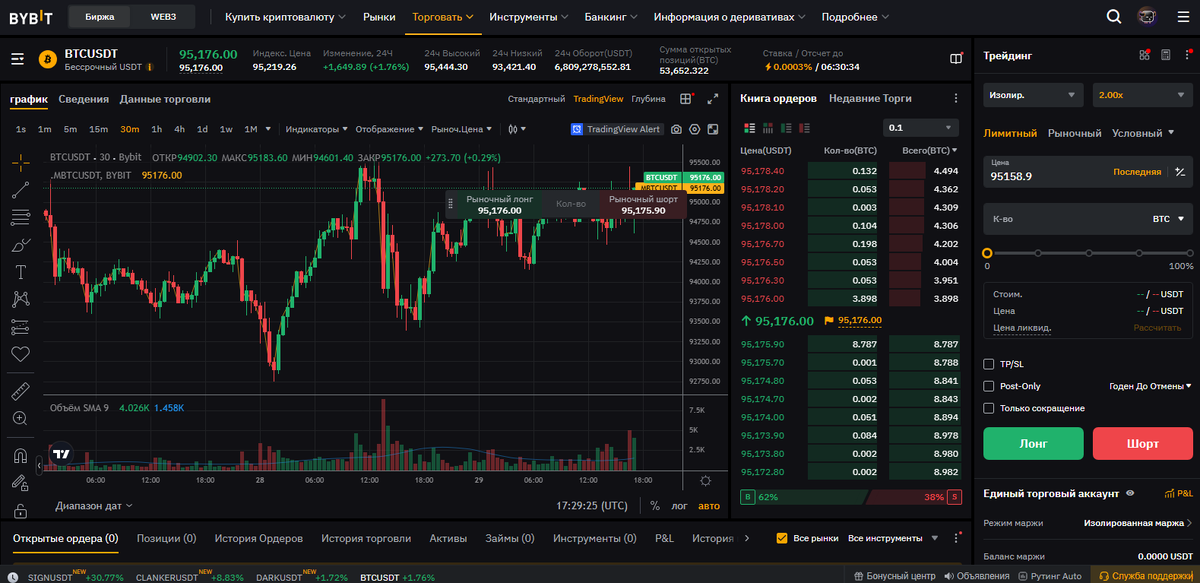
Task: Toggle the % scale on chart
Action: pos(655,506)
